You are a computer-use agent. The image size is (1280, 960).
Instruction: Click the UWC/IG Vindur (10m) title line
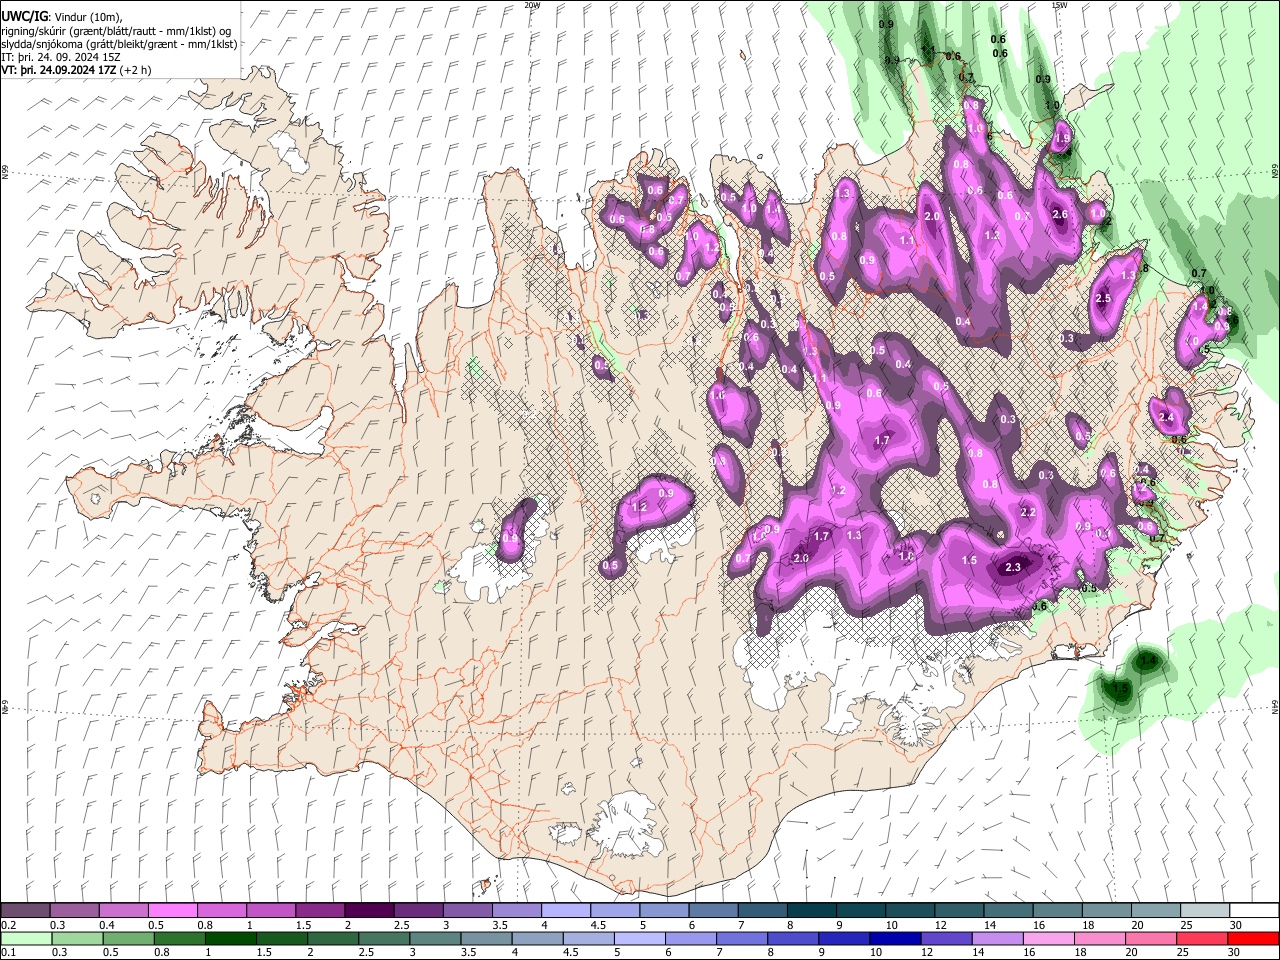pos(62,16)
